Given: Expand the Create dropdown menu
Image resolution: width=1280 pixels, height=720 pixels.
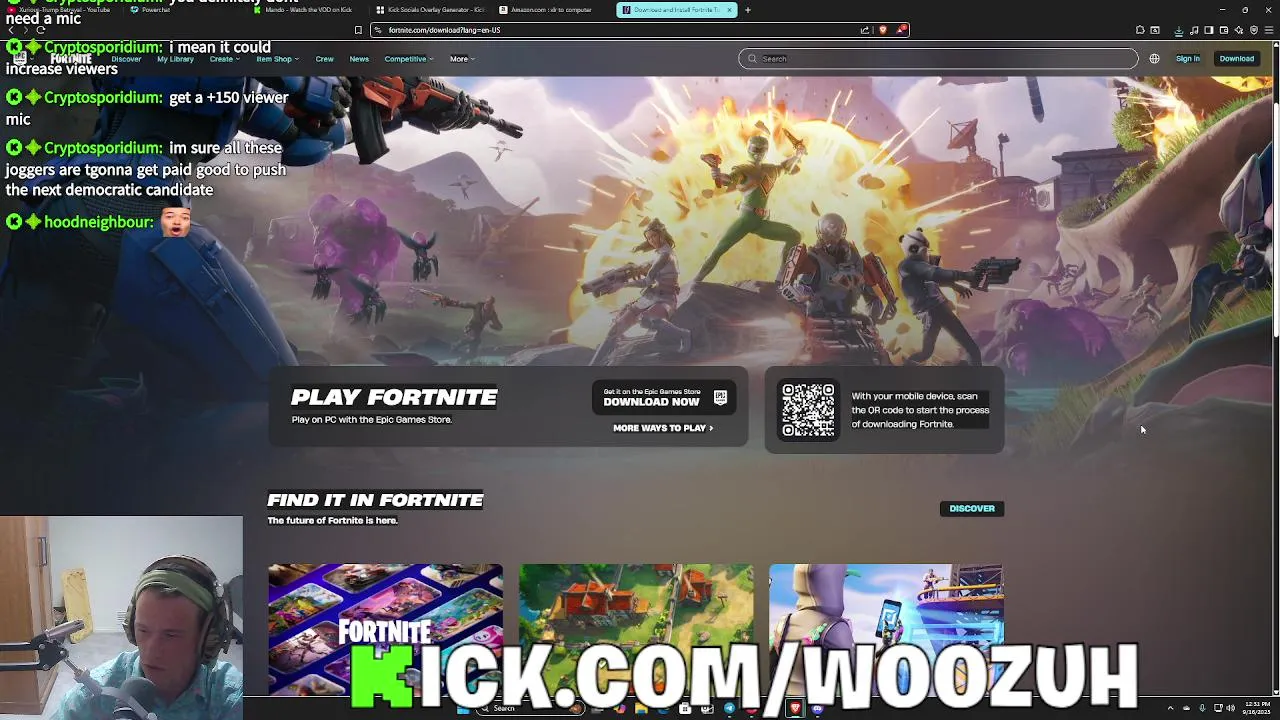Looking at the screenshot, I should tap(224, 59).
